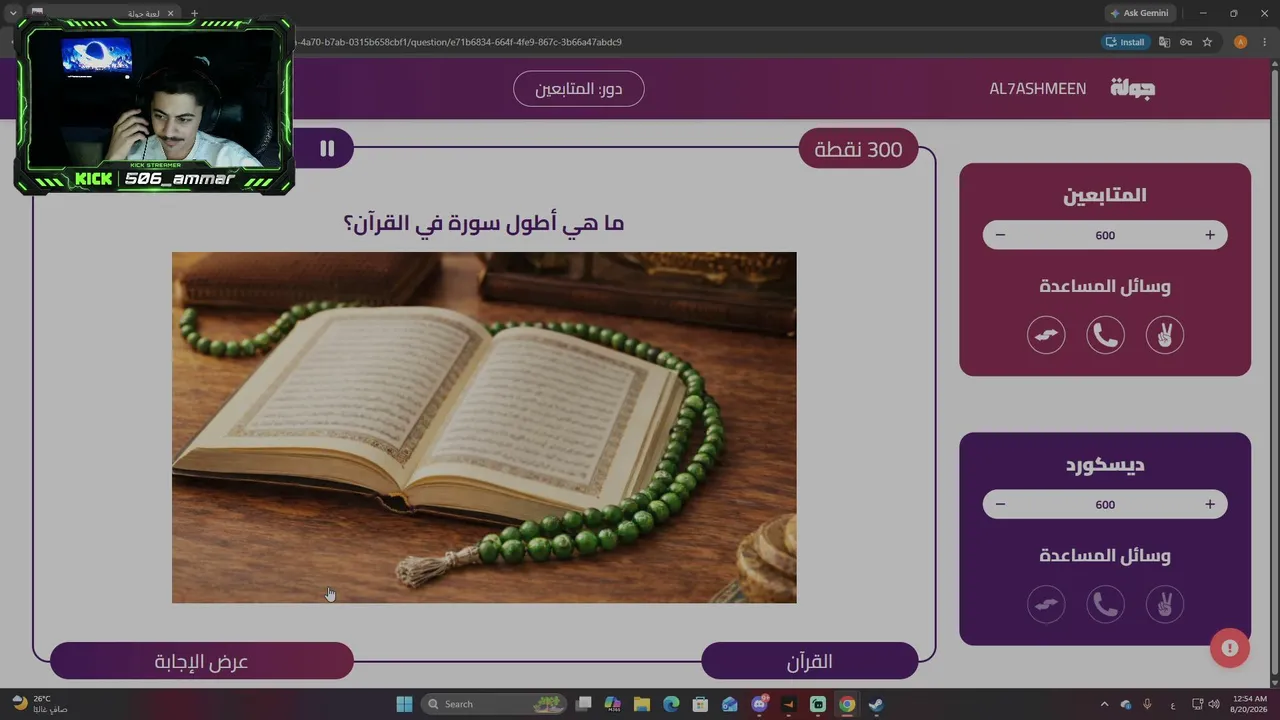Open the Chrome profile avatar
Viewport: 1280px width, 720px height.
click(1240, 42)
